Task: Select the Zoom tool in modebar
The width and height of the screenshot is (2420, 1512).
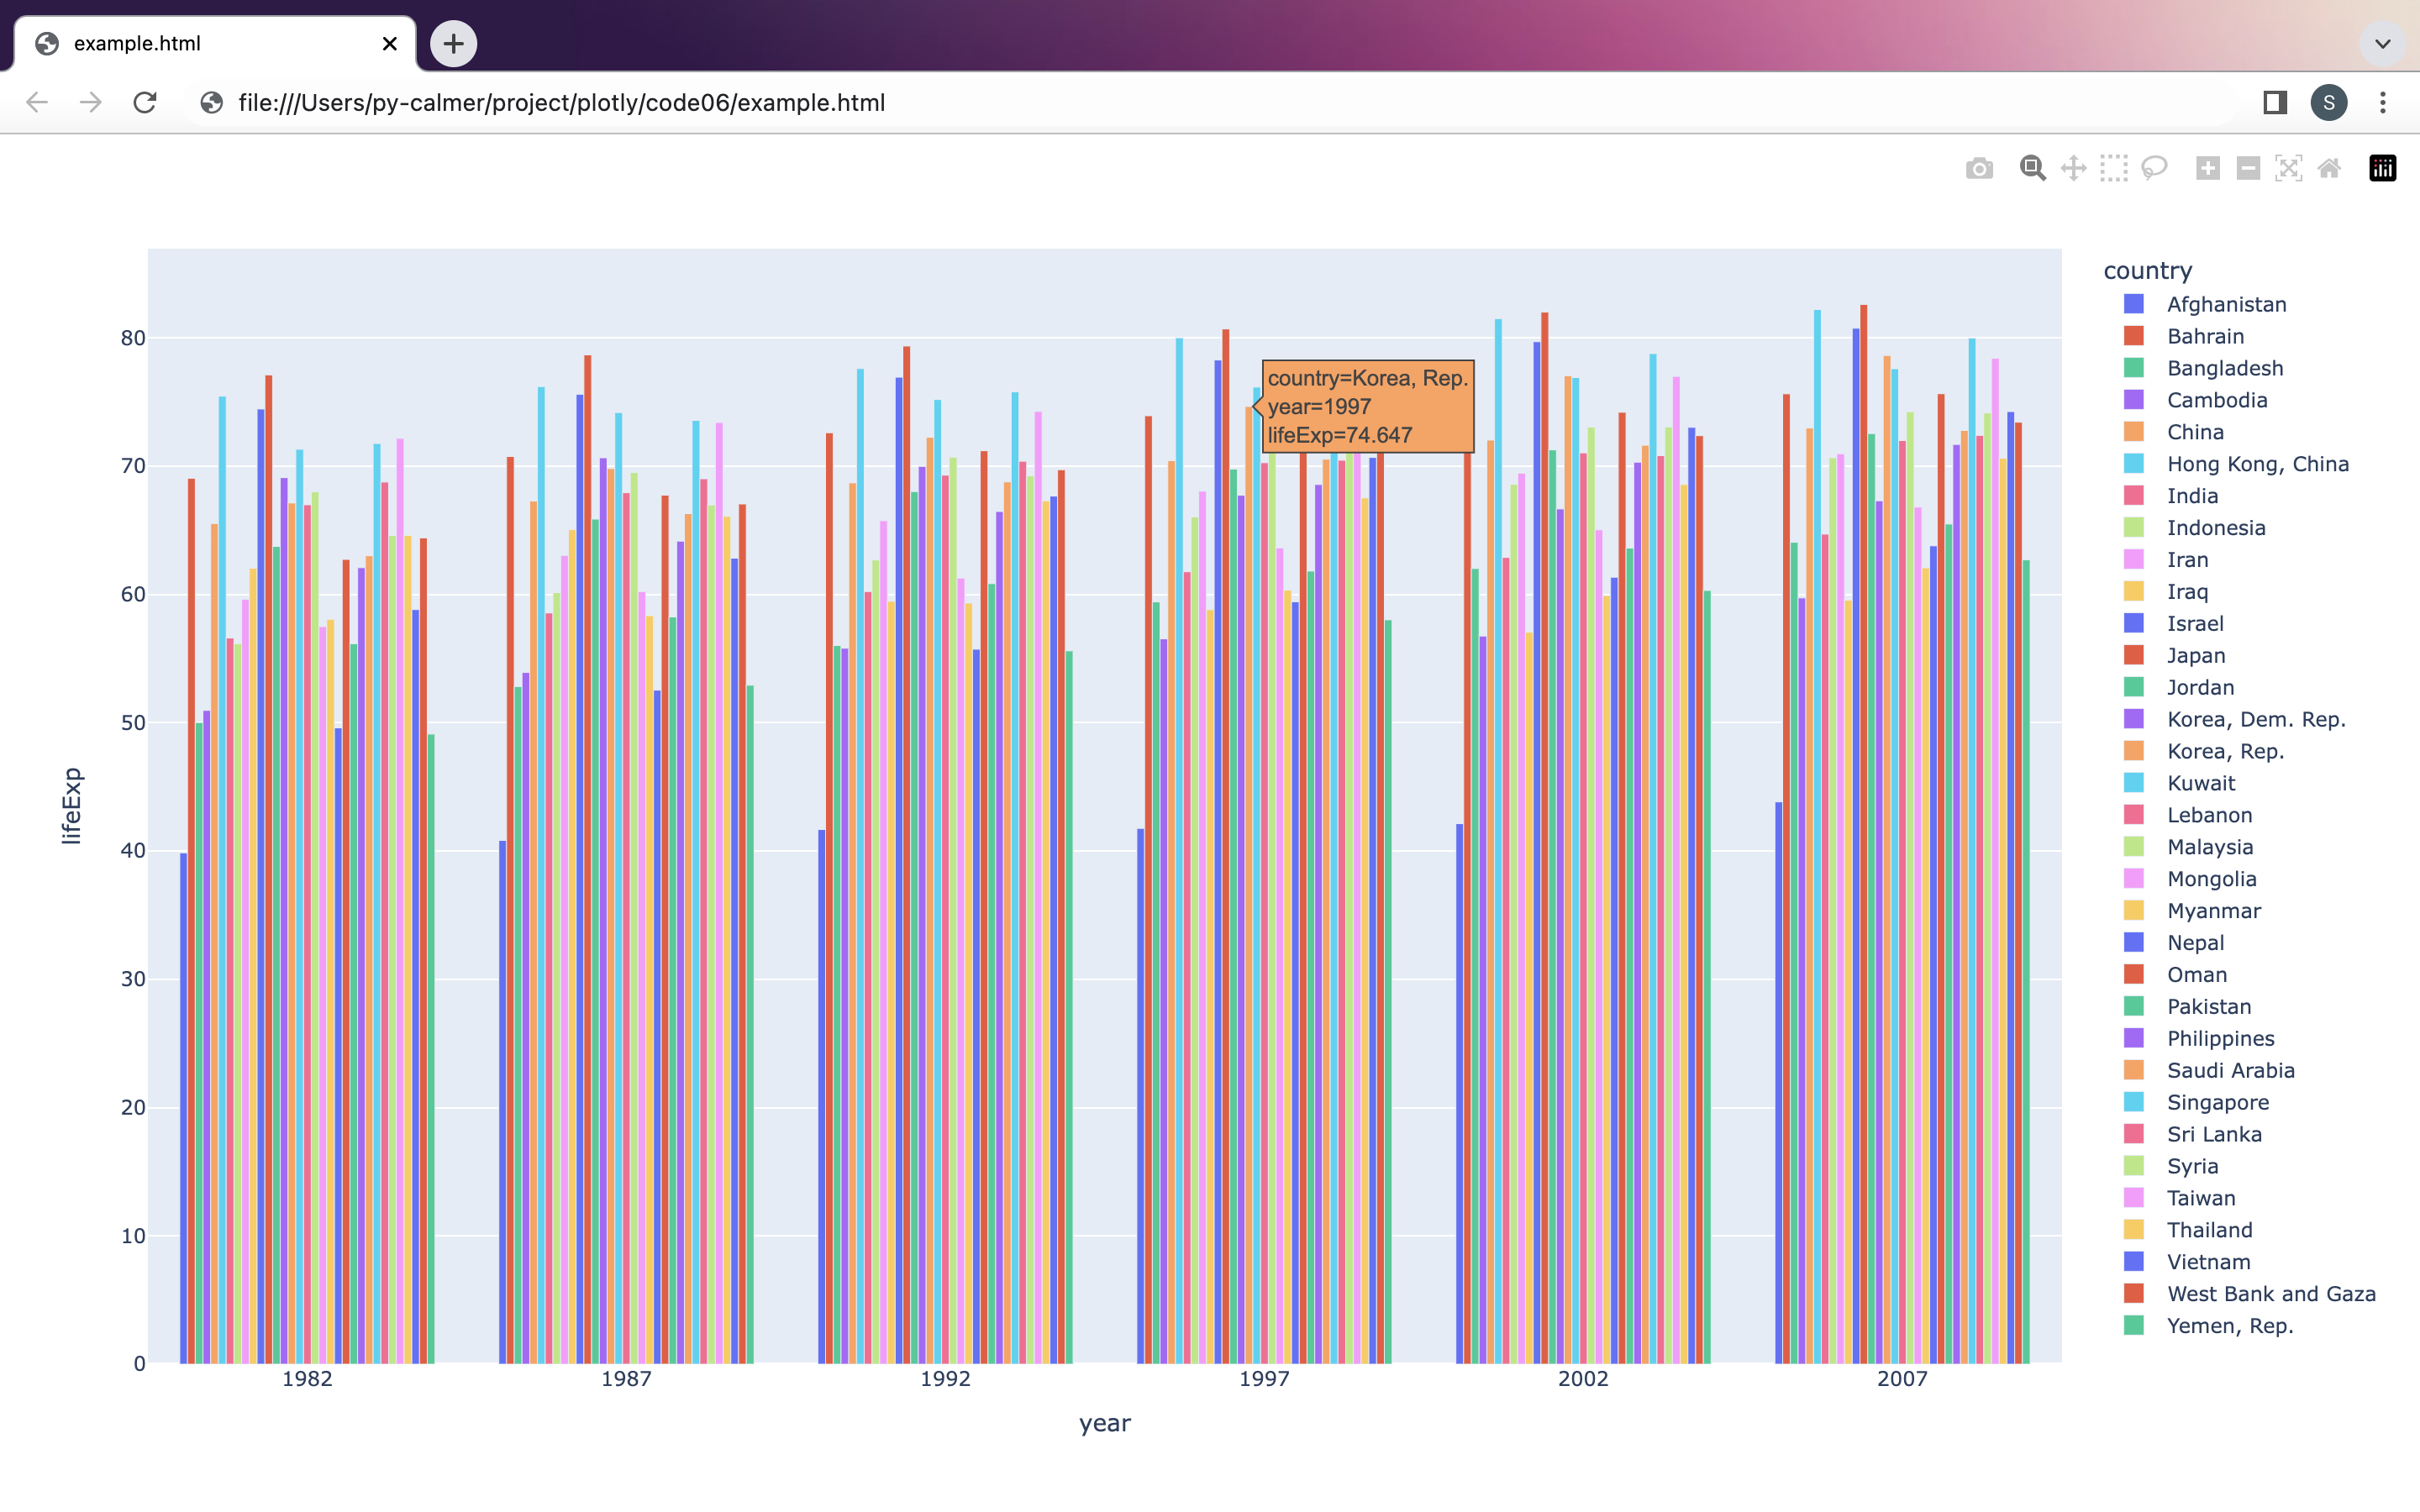Action: (x=2032, y=168)
